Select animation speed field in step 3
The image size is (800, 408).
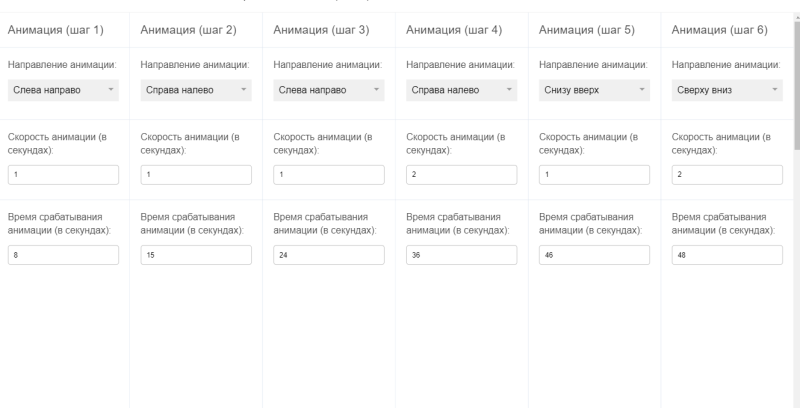329,175
